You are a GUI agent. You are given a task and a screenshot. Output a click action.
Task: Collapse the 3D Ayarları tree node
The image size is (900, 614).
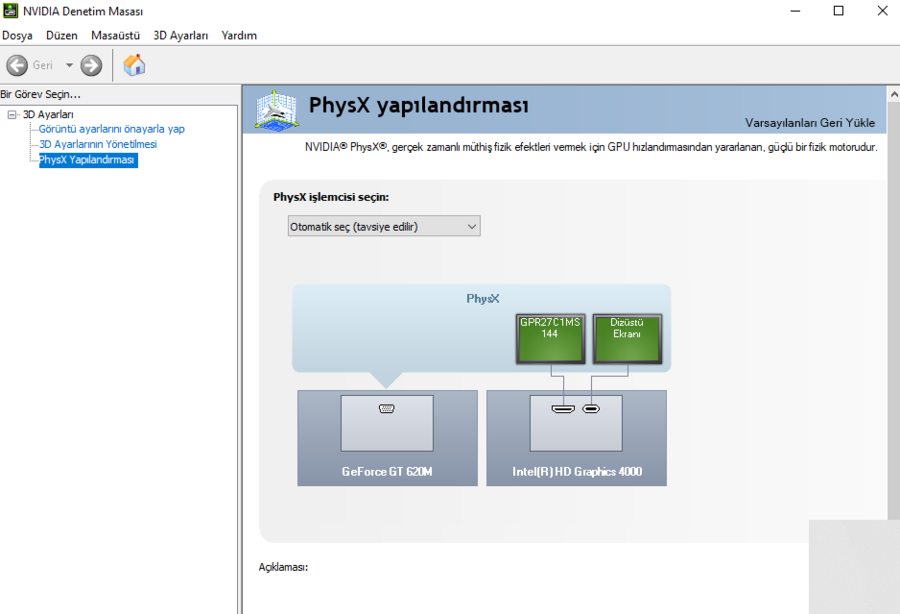11,115
